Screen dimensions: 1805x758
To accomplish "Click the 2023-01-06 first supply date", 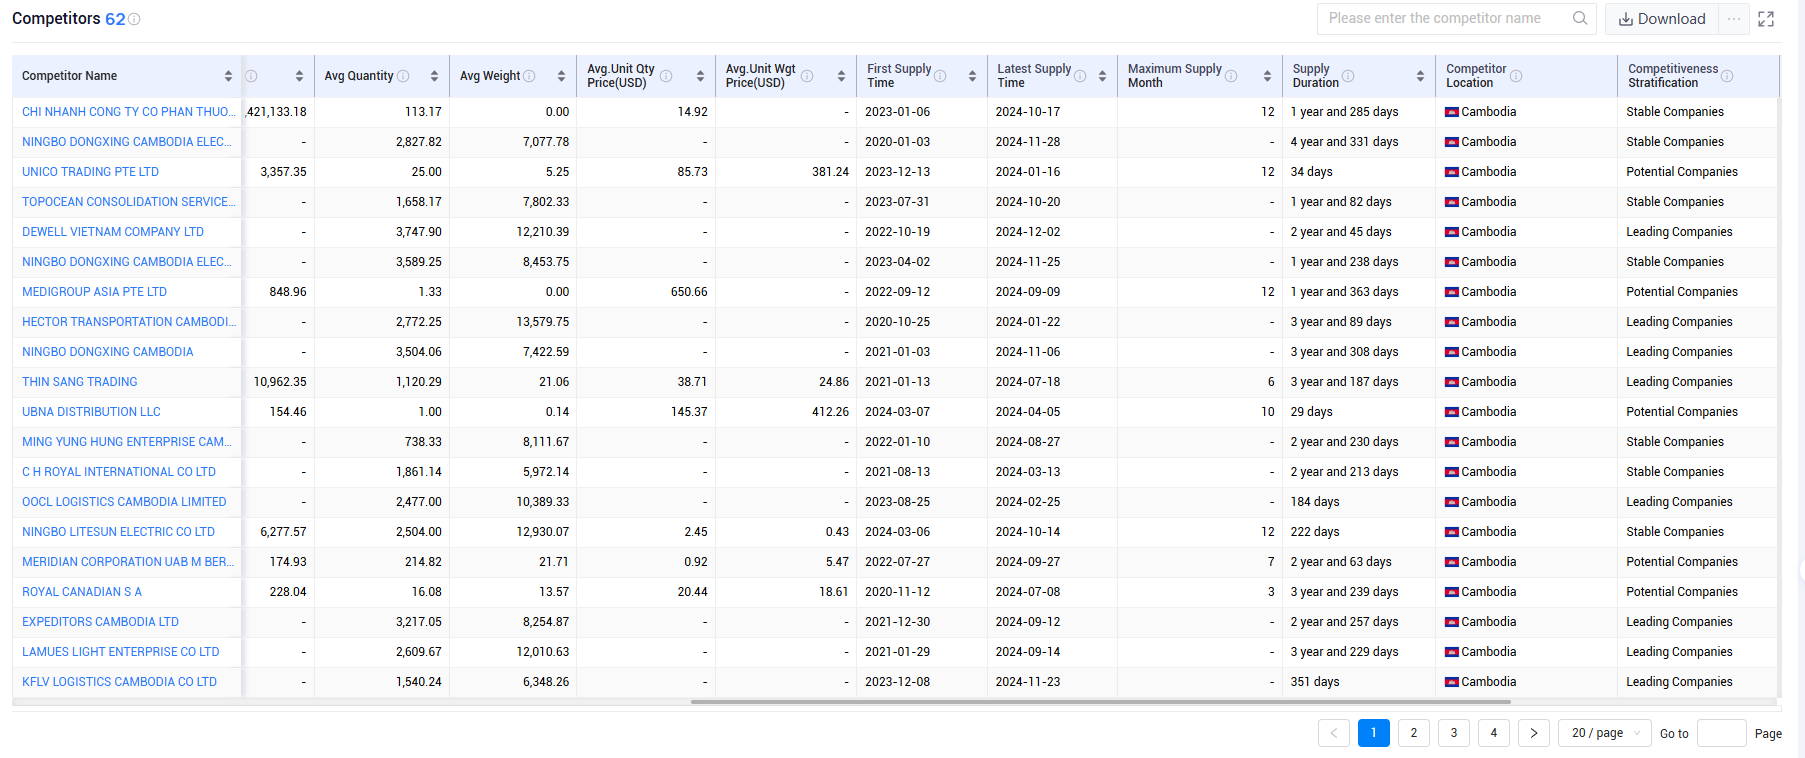I will 897,112.
